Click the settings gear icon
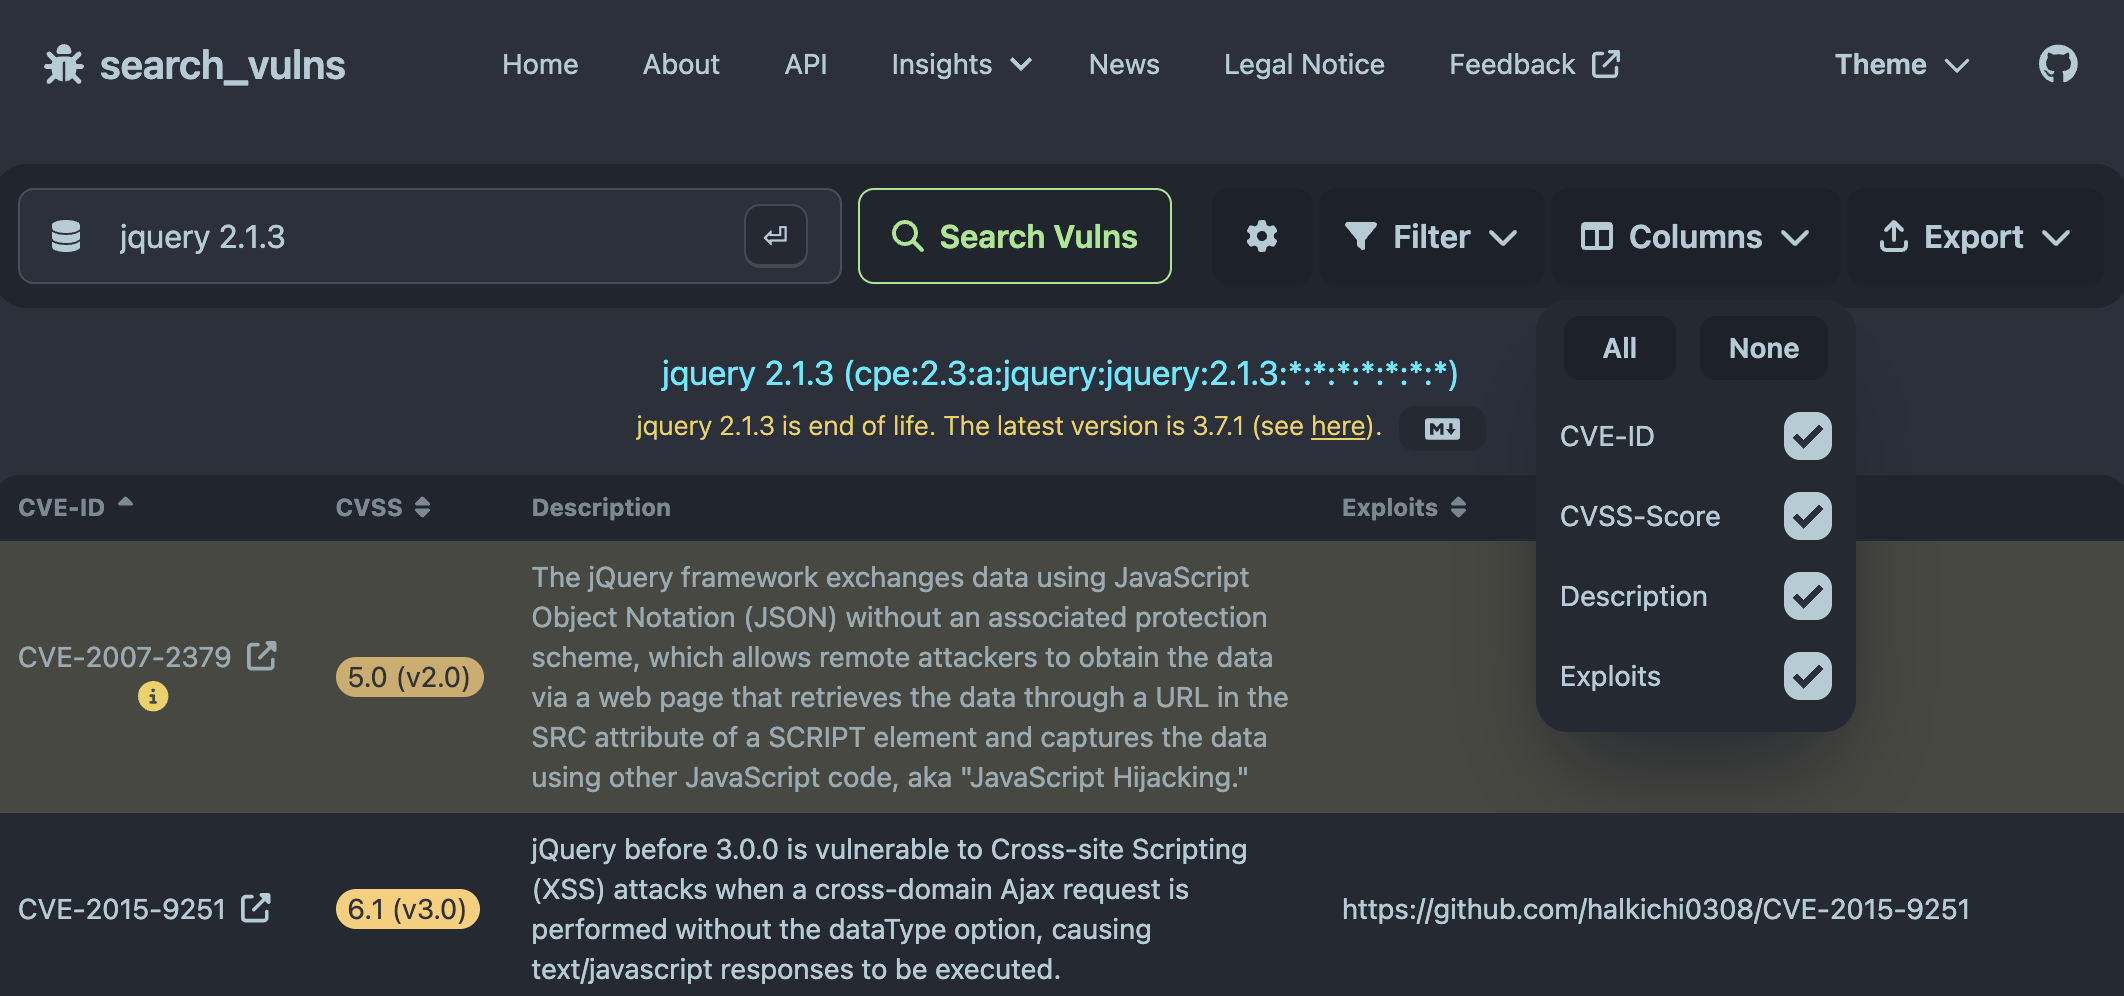Screen dimensions: 2124x996 click(x=1261, y=237)
